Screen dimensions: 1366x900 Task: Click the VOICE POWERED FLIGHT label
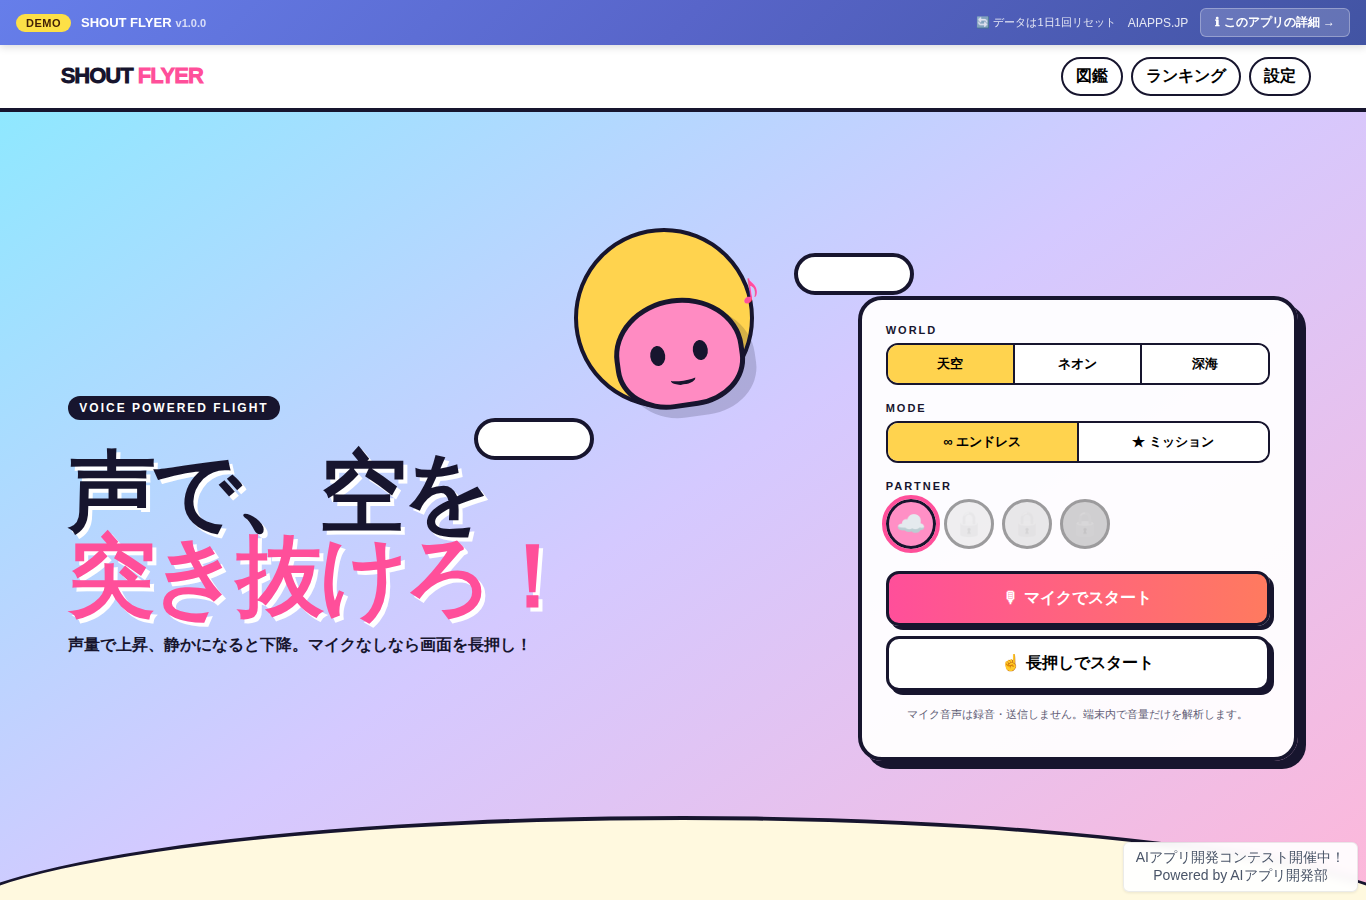[x=174, y=408]
